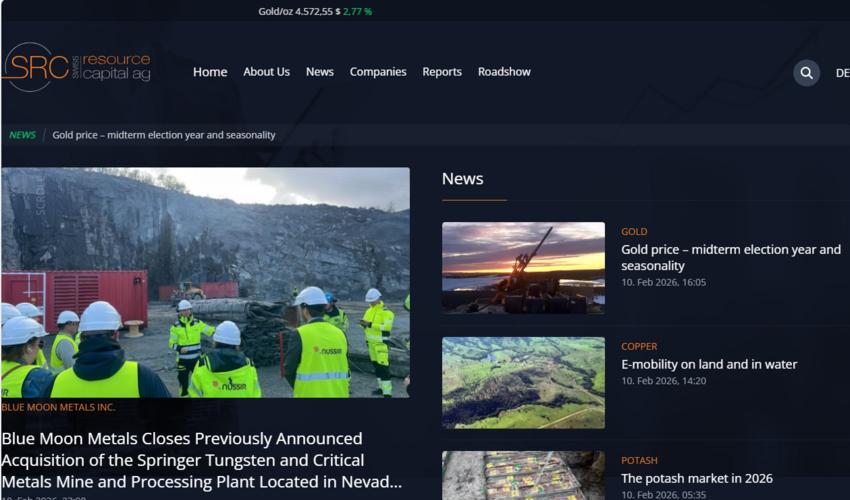Go to the Home menu item
This screenshot has height=500, width=850.
point(210,72)
